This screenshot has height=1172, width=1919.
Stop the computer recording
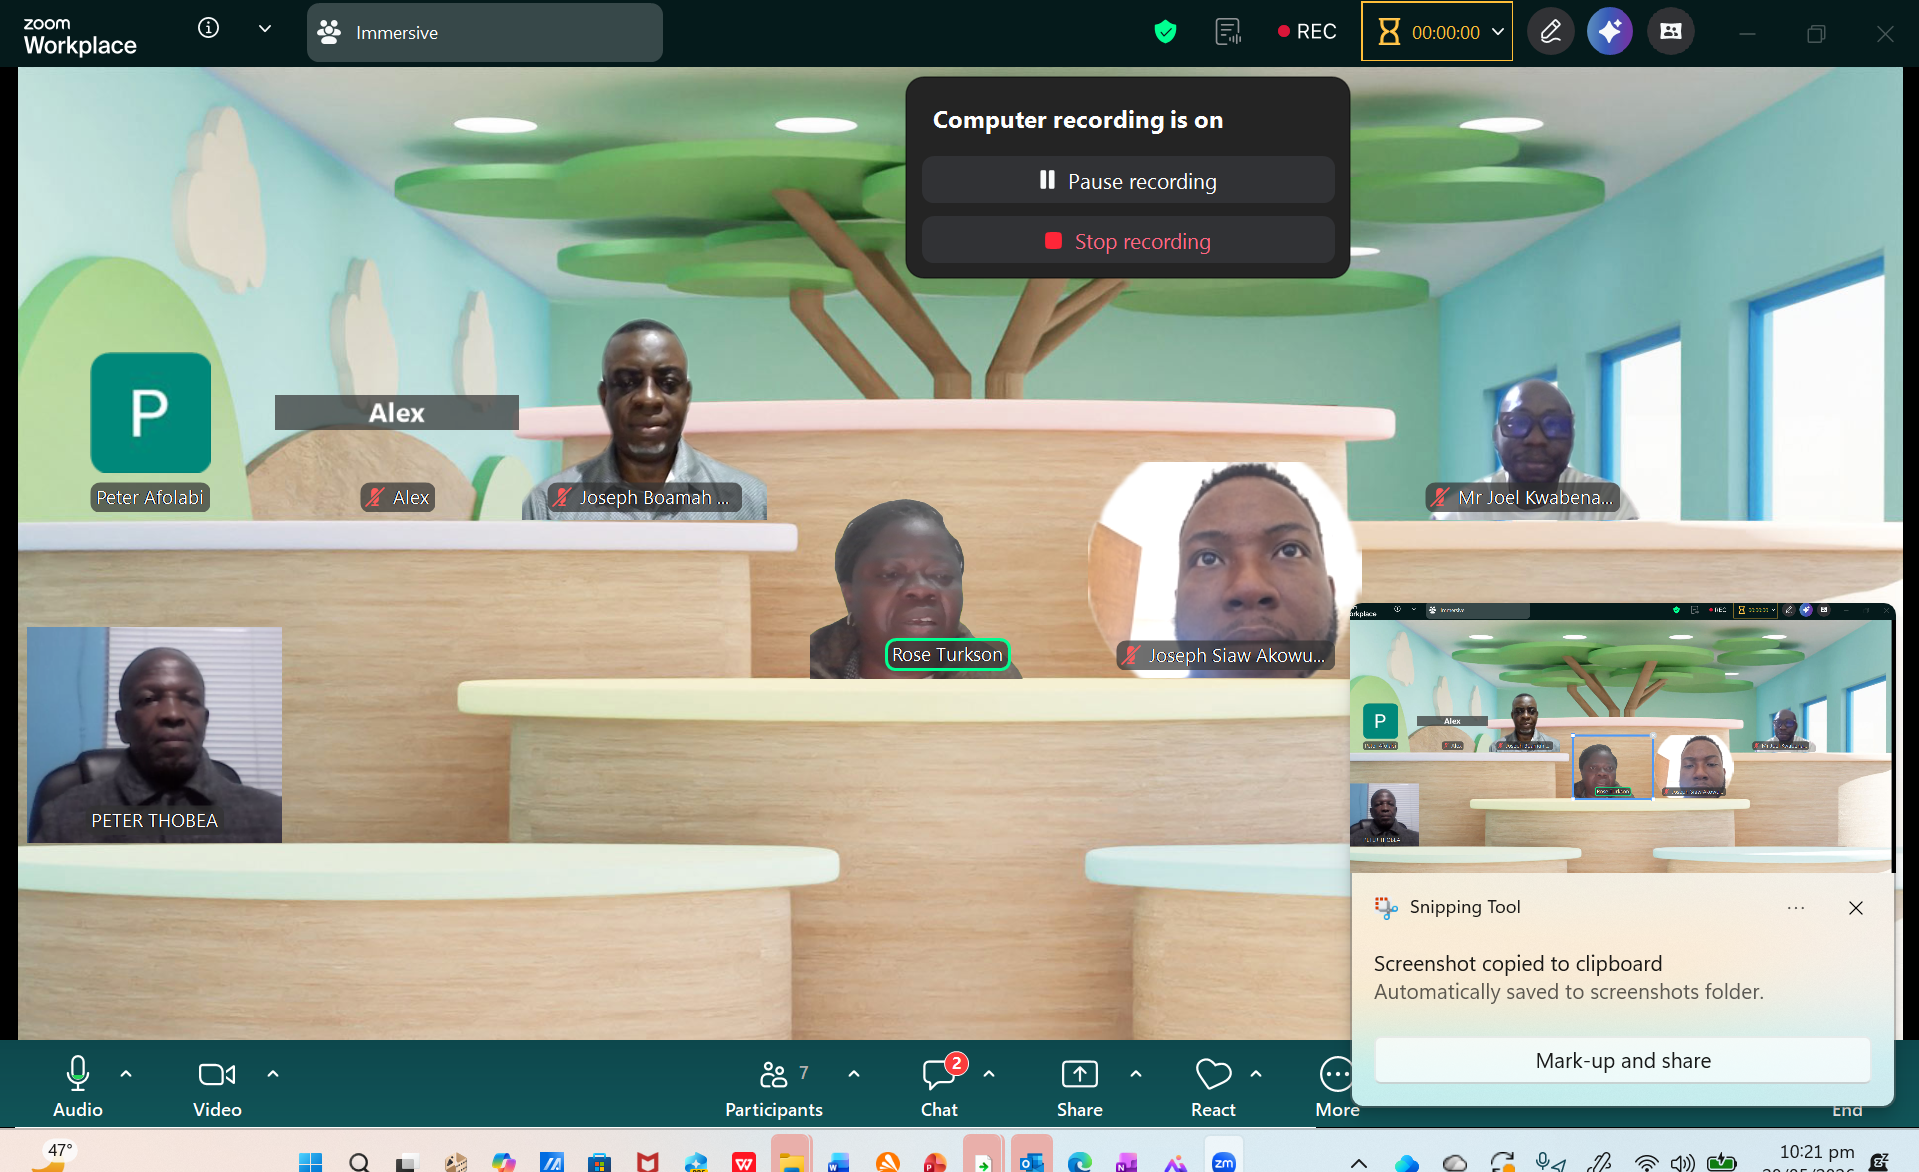(x=1128, y=241)
